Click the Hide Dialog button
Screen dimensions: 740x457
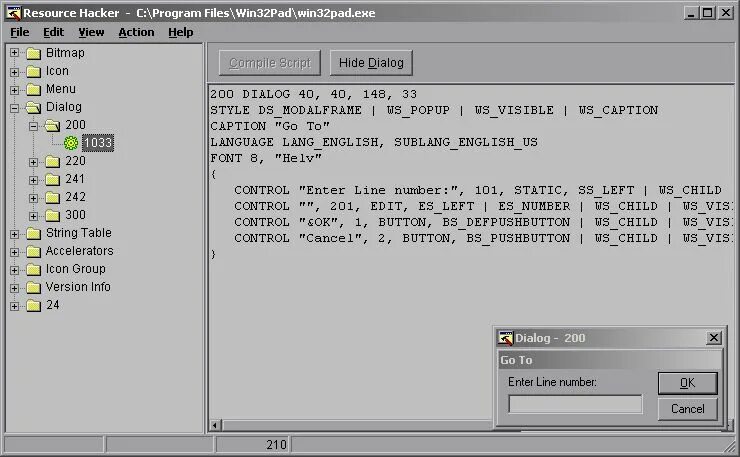(371, 63)
